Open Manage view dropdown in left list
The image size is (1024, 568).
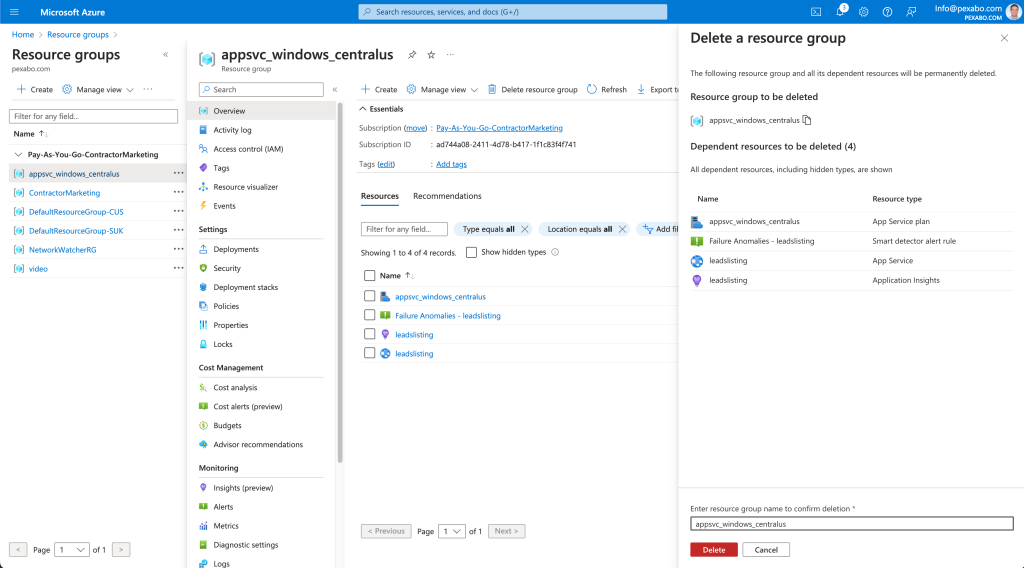(98, 89)
